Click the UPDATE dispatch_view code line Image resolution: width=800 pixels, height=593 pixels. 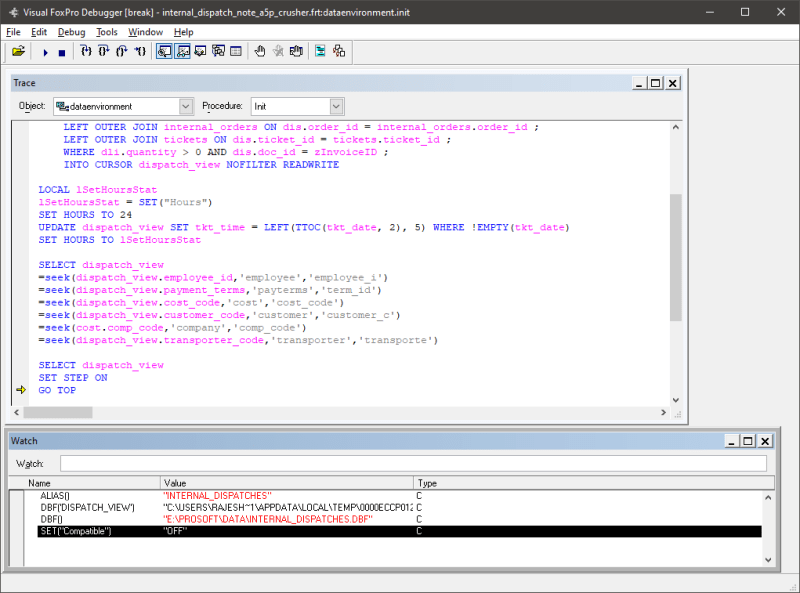click(304, 227)
